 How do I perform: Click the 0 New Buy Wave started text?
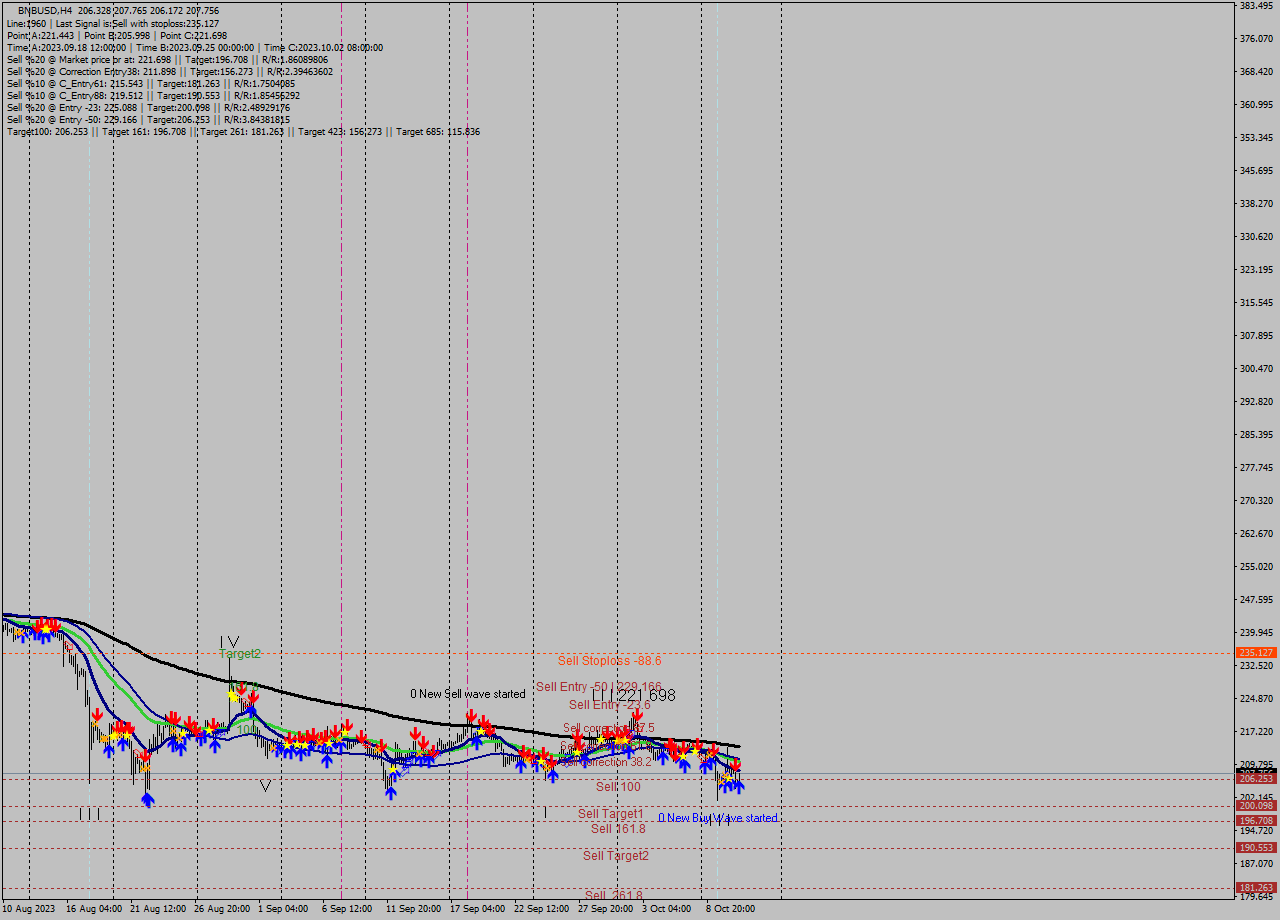click(x=718, y=818)
